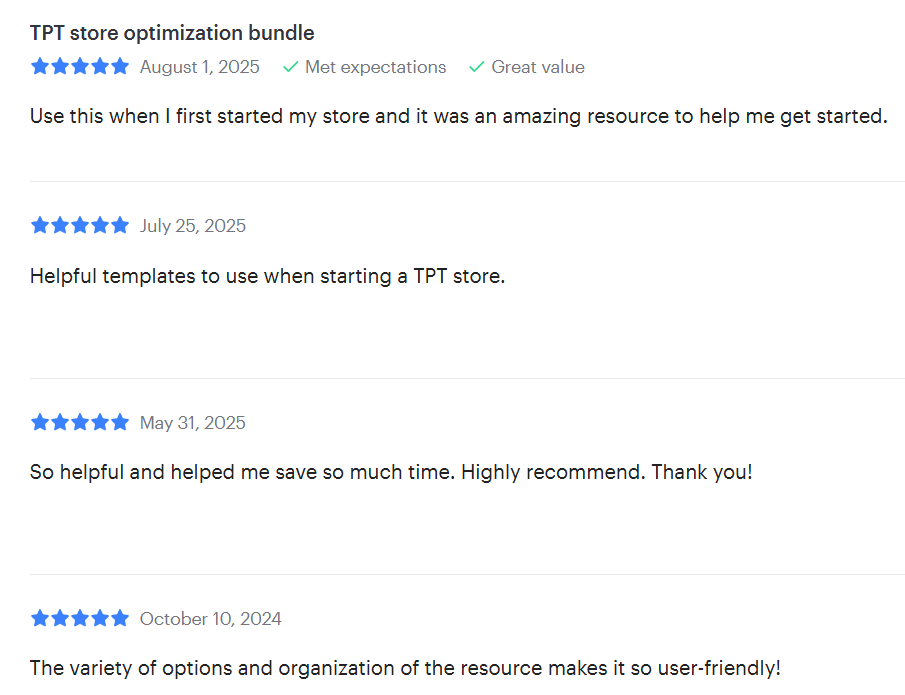Click the first star of the October 10 review
This screenshot has width=905, height=695.
[x=40, y=618]
